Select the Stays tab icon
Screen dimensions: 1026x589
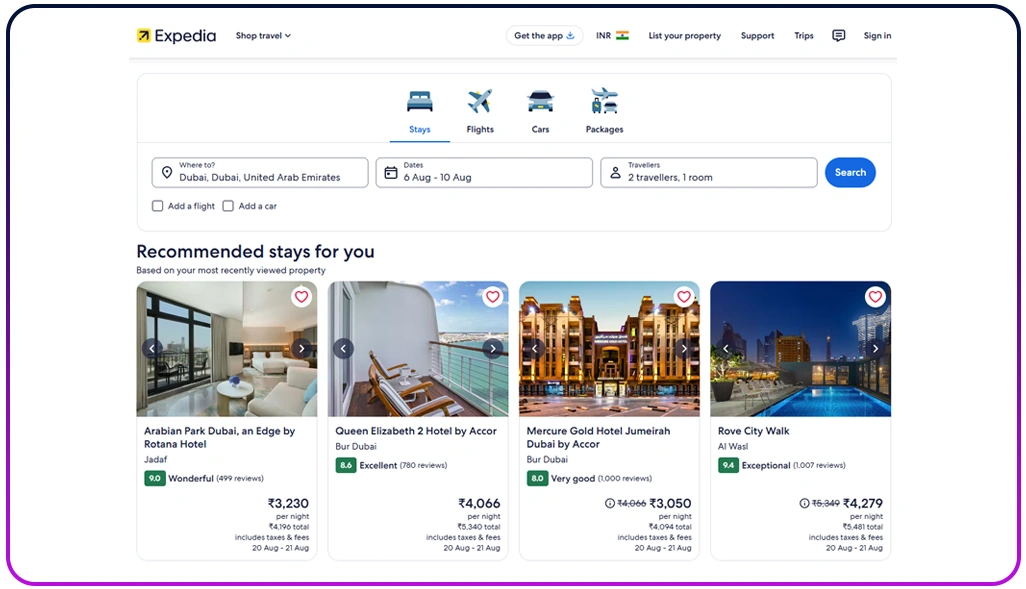[419, 100]
